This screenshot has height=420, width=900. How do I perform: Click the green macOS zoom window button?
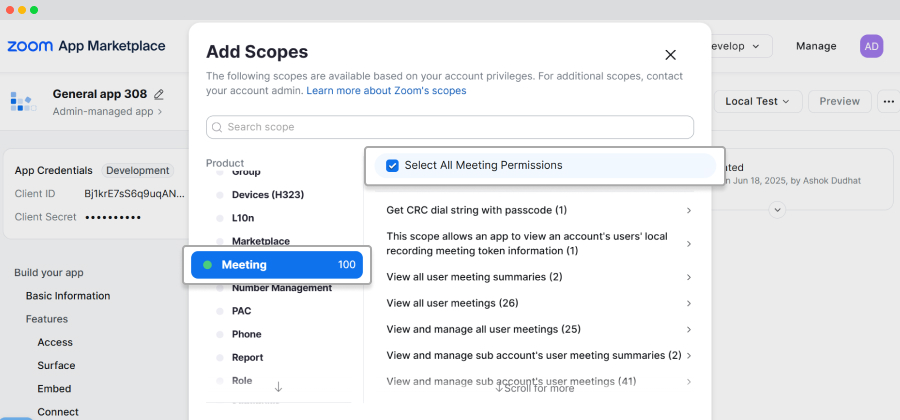tap(34, 10)
